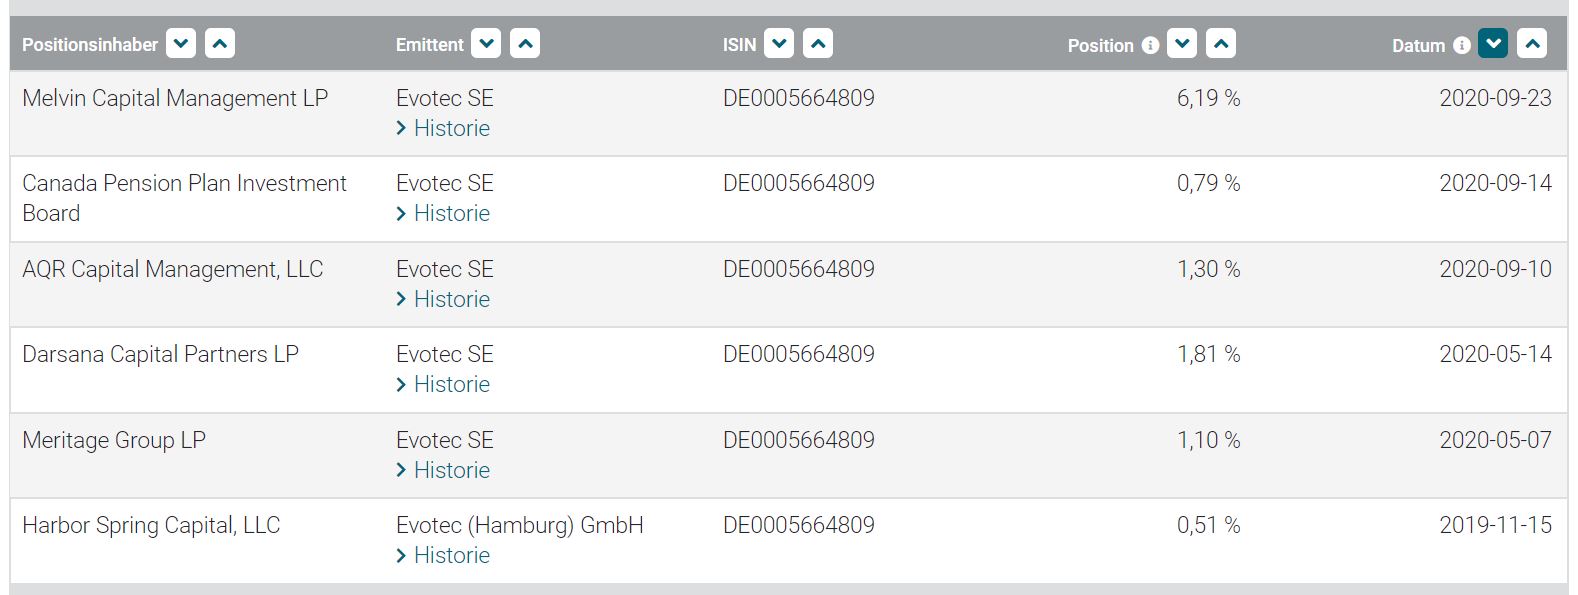
Task: Sort Emittent column descending
Action: (486, 44)
